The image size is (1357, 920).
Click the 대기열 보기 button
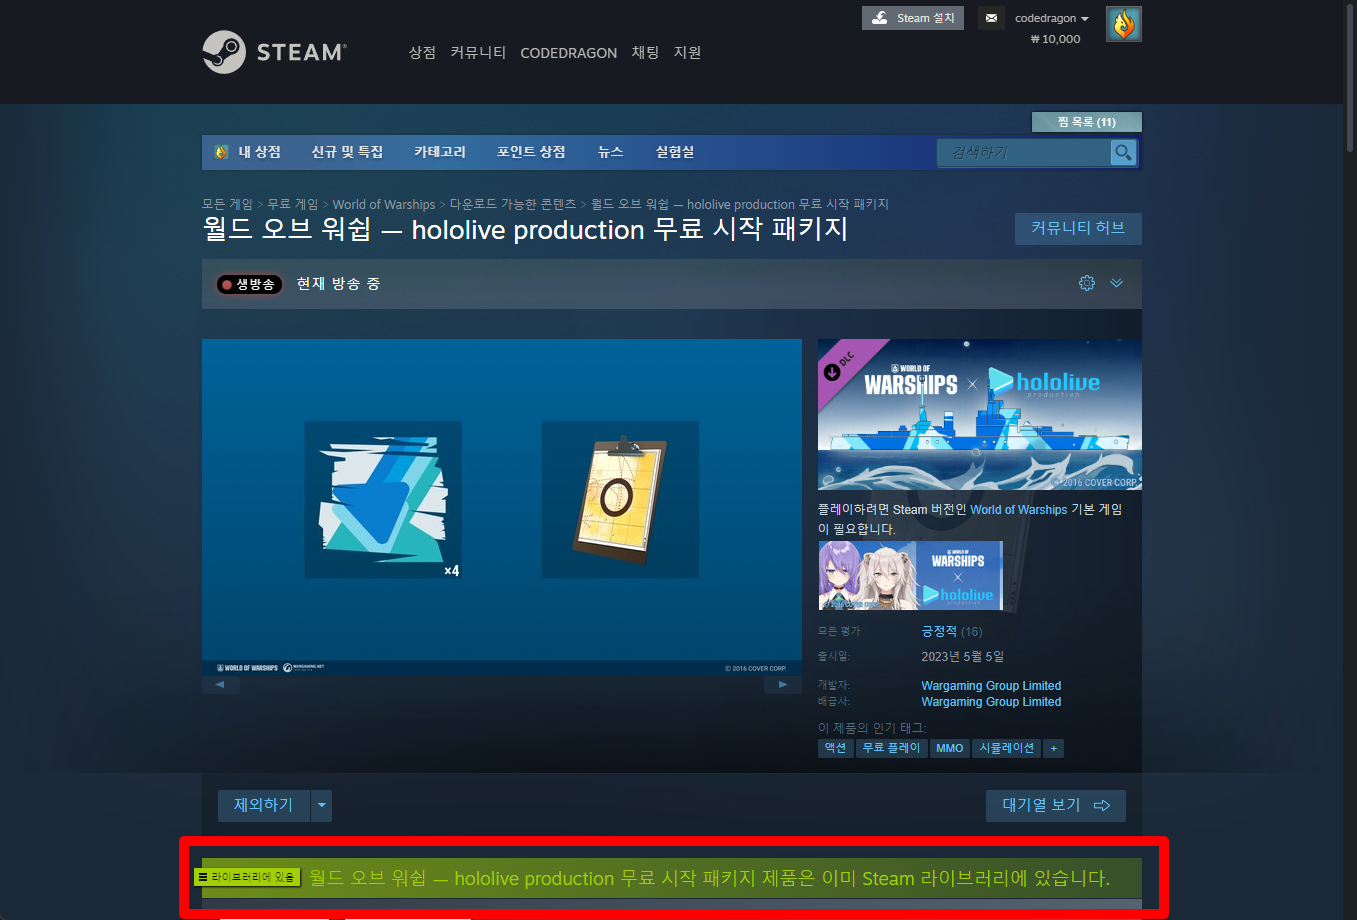pos(1056,805)
